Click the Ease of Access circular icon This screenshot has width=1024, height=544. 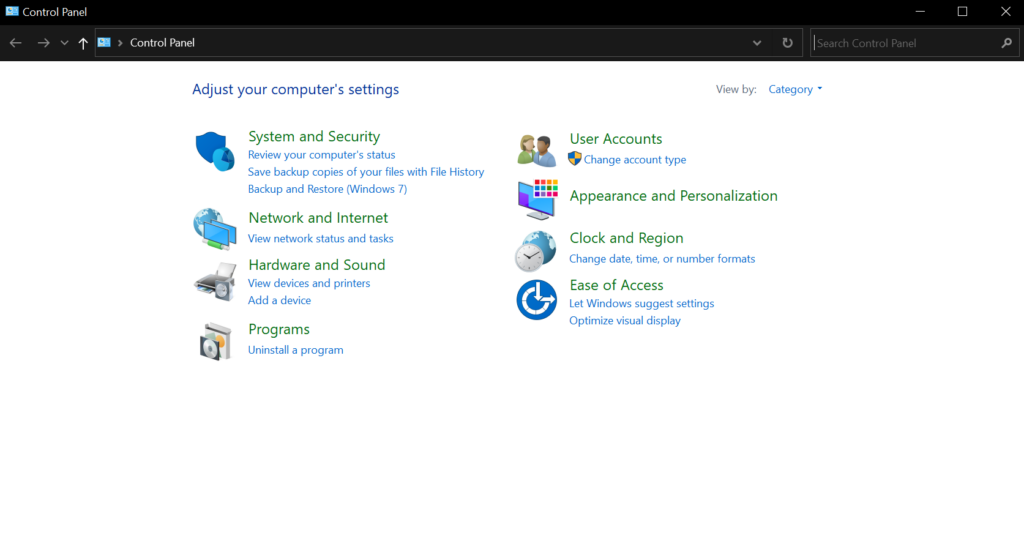(537, 300)
